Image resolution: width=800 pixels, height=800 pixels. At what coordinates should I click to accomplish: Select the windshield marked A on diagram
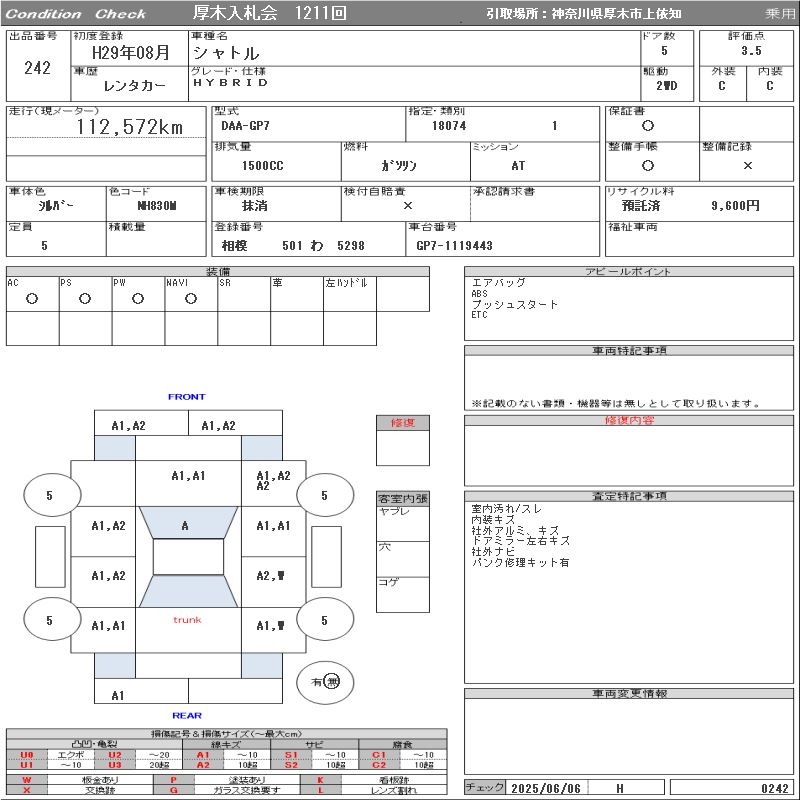[185, 525]
